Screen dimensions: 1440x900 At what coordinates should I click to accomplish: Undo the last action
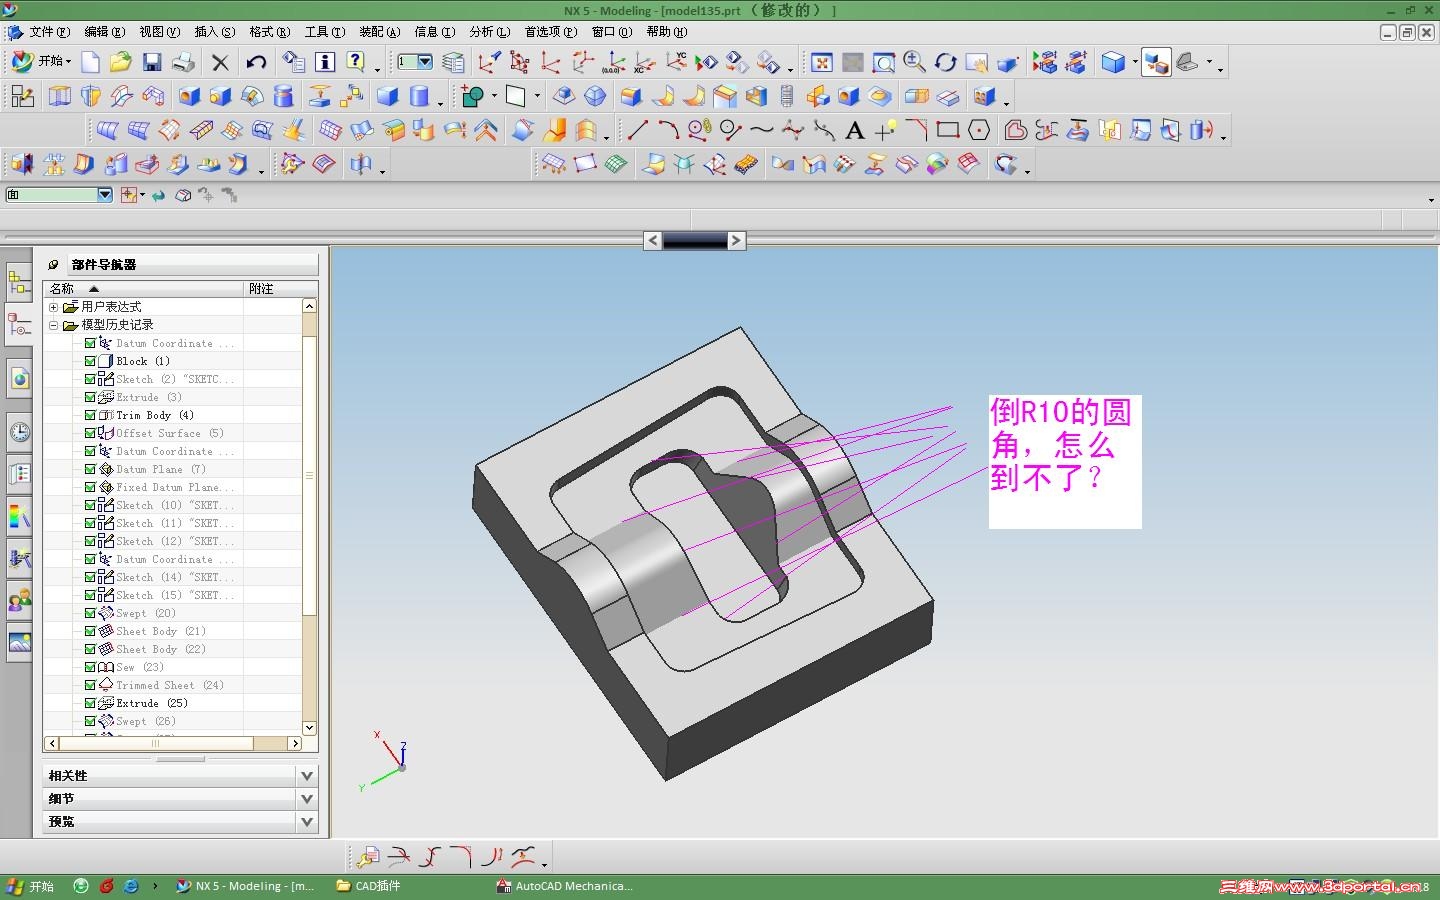click(256, 62)
